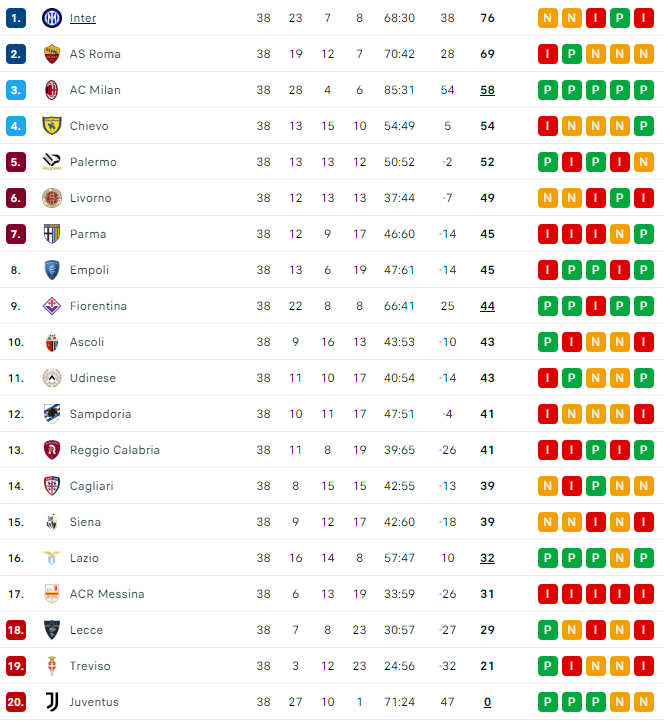Screen dimensions: 667x724
Task: Click Juventus's underlined 0 points
Action: coord(487,702)
